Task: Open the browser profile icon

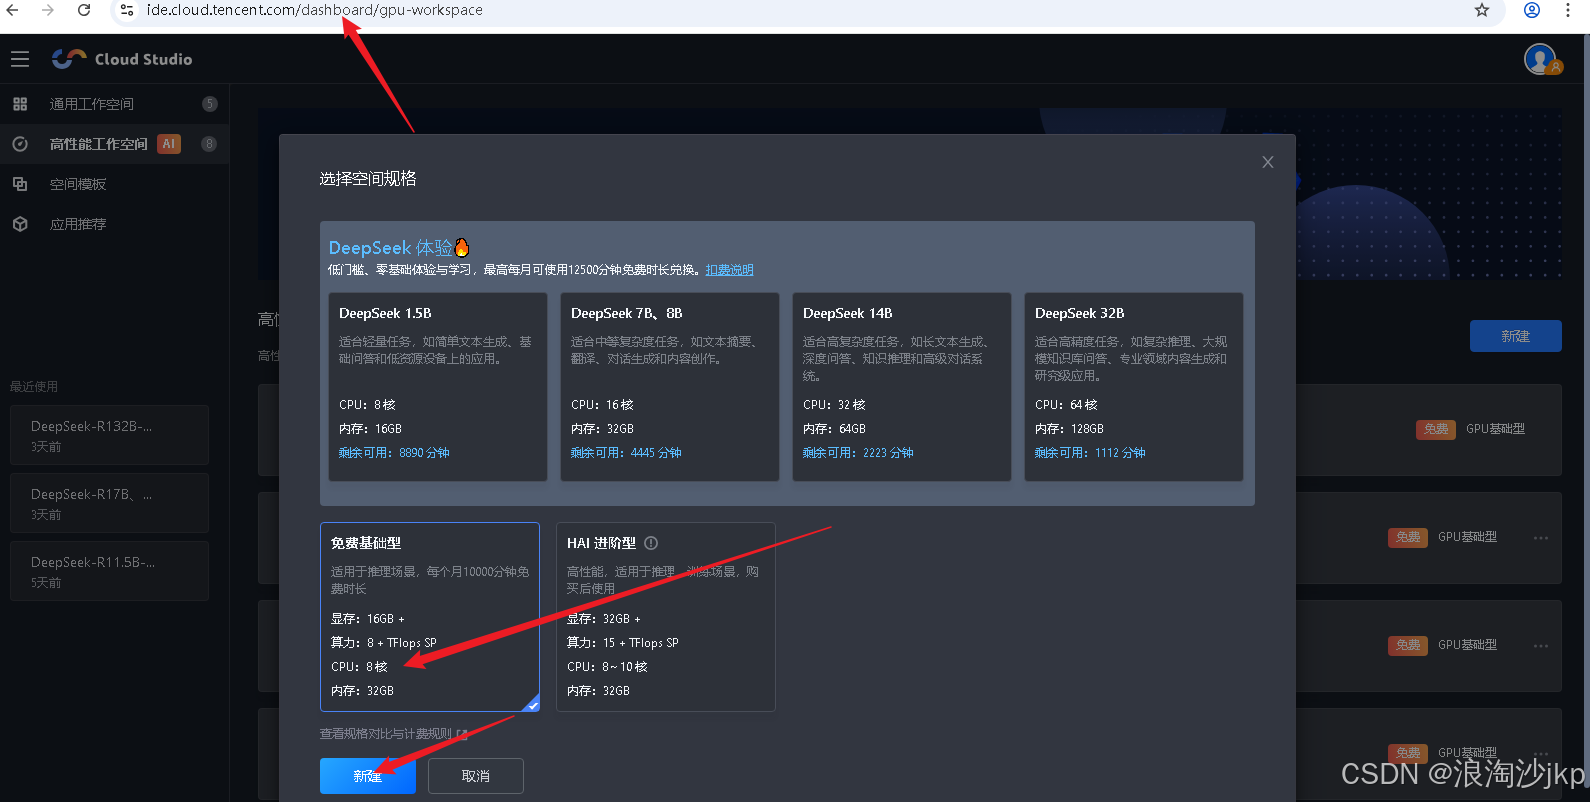Action: pos(1531,10)
